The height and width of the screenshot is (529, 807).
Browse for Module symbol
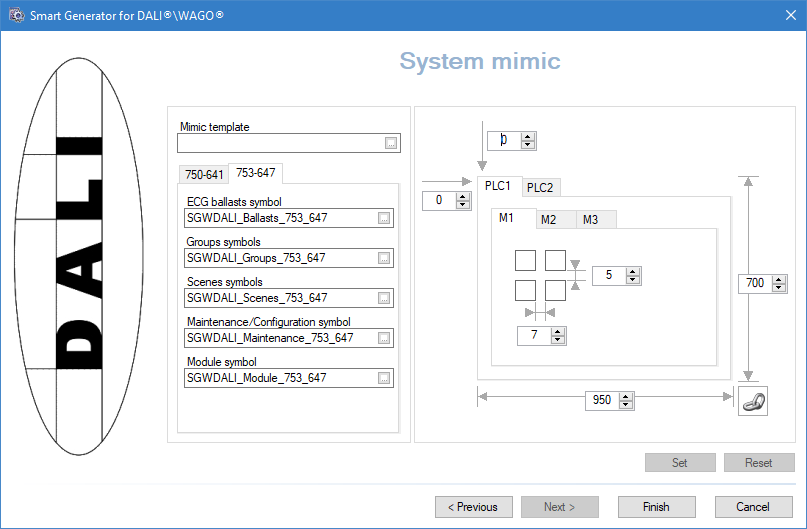point(384,378)
